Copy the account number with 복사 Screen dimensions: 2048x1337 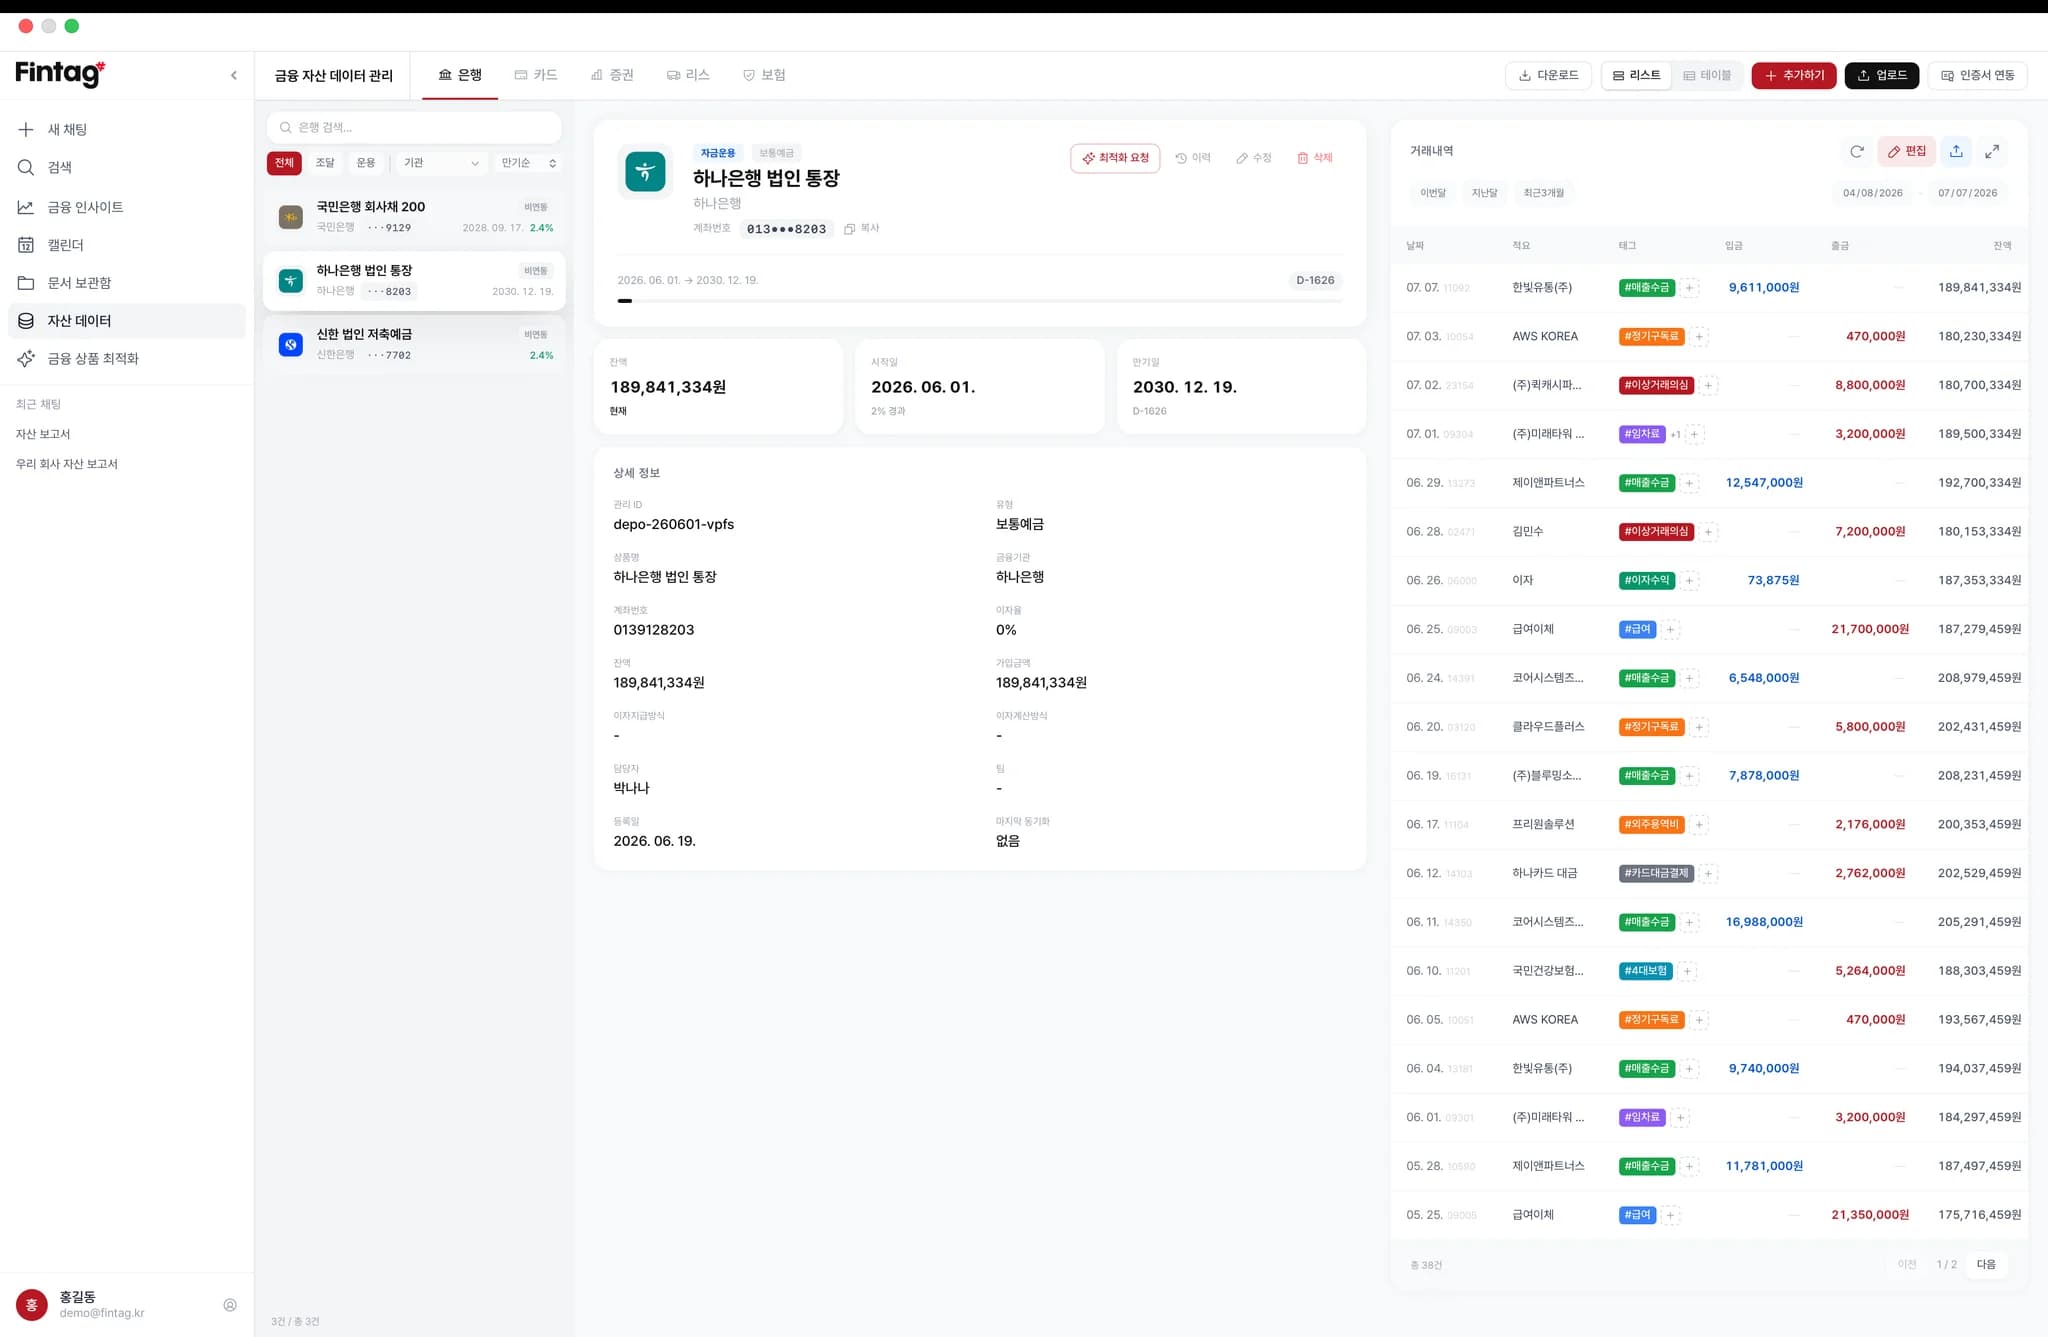862,229
